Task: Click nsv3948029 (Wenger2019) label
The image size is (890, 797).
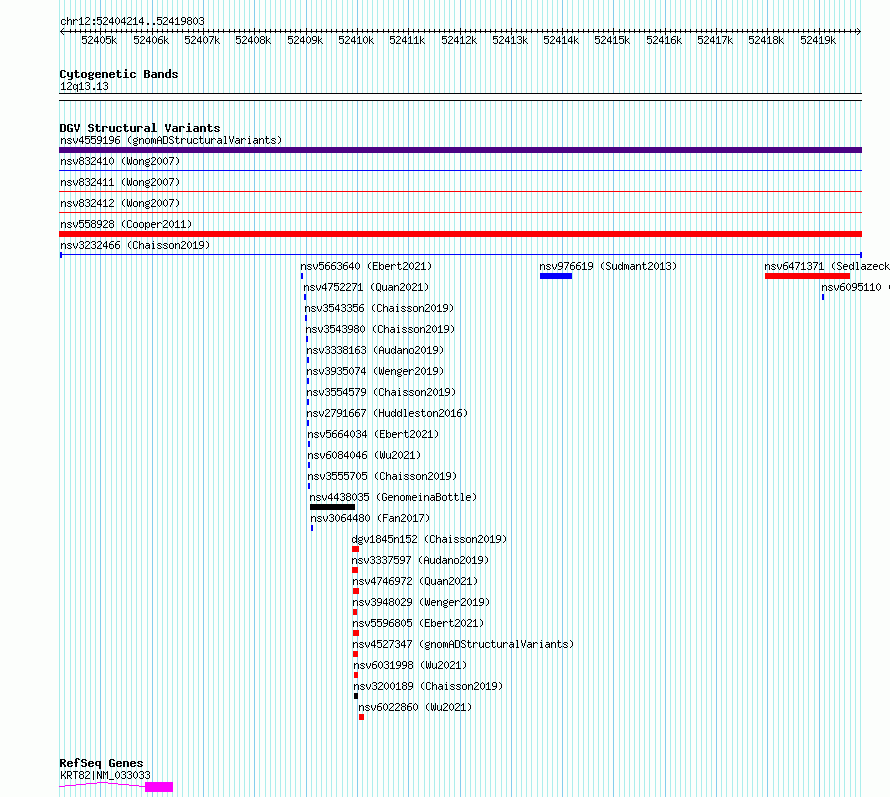Action: (x=421, y=602)
